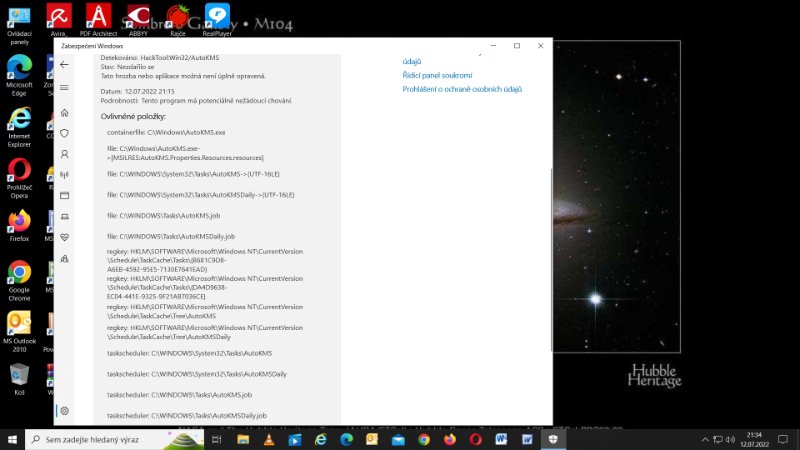
Task: Open the network icon in system tray
Action: pos(718,439)
